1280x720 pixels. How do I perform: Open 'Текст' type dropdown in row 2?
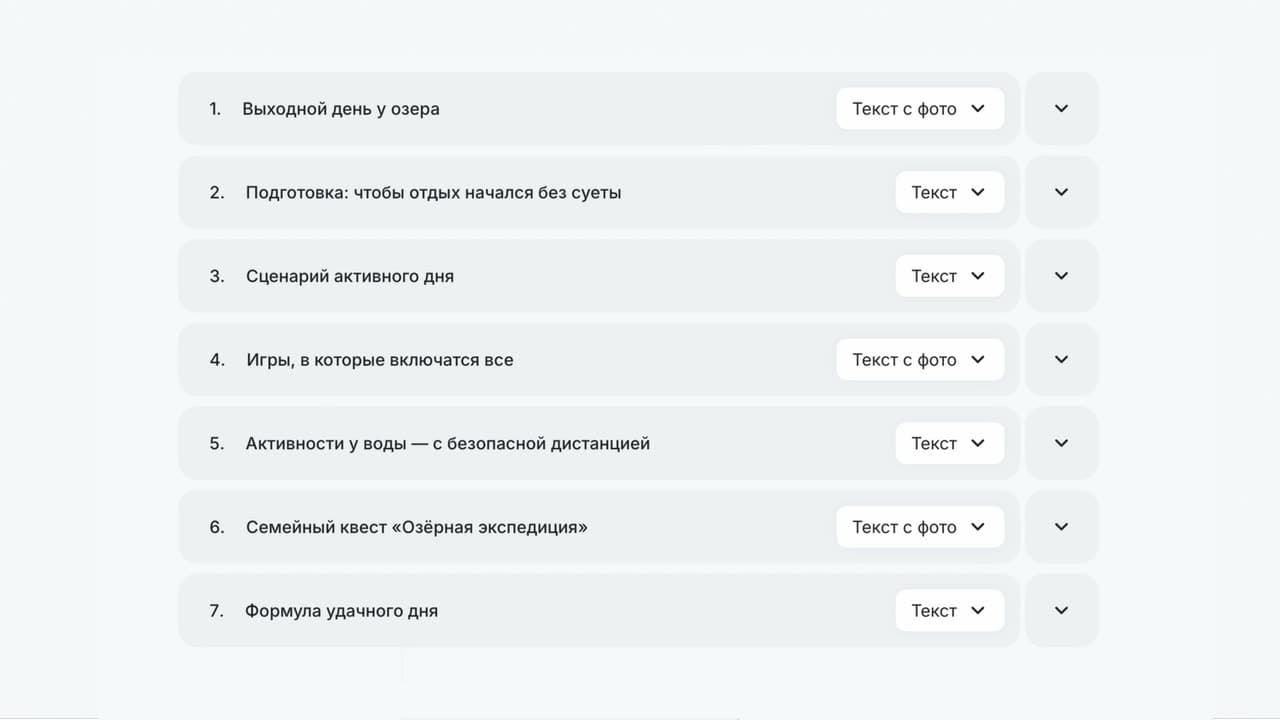[x=949, y=192]
